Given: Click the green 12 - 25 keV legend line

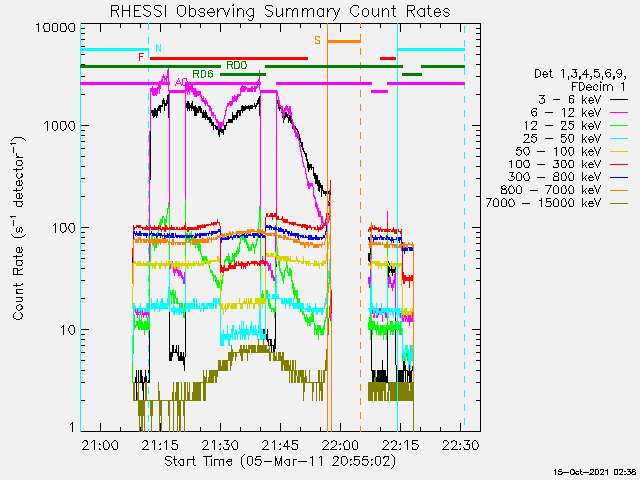Looking at the screenshot, I should tap(618, 125).
